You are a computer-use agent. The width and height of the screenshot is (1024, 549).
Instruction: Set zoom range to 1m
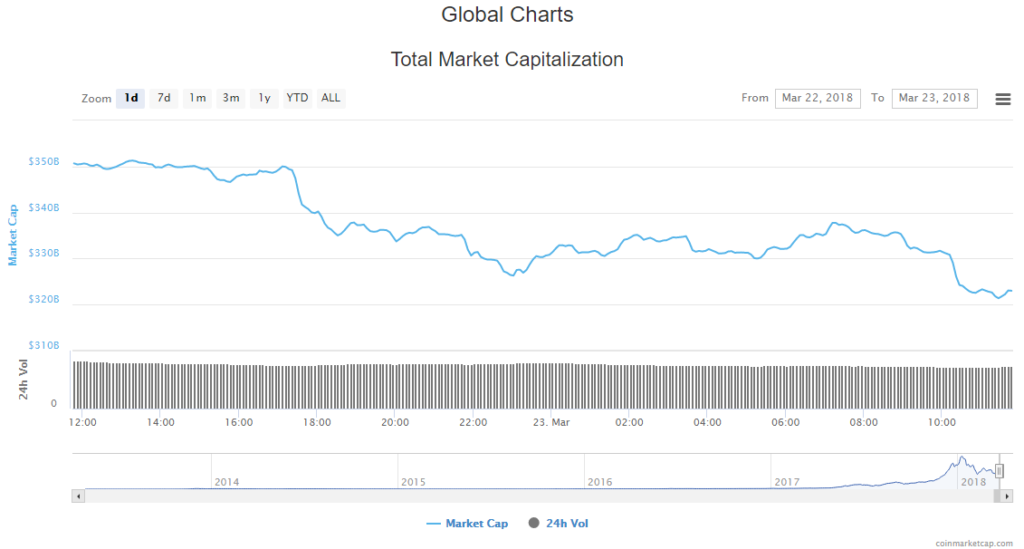197,98
